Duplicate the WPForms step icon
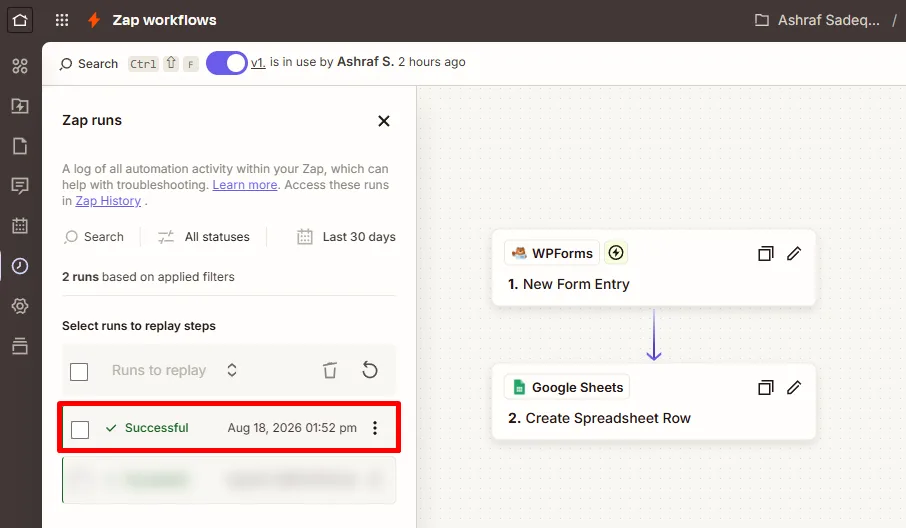Image resolution: width=906 pixels, height=528 pixels. pos(766,254)
